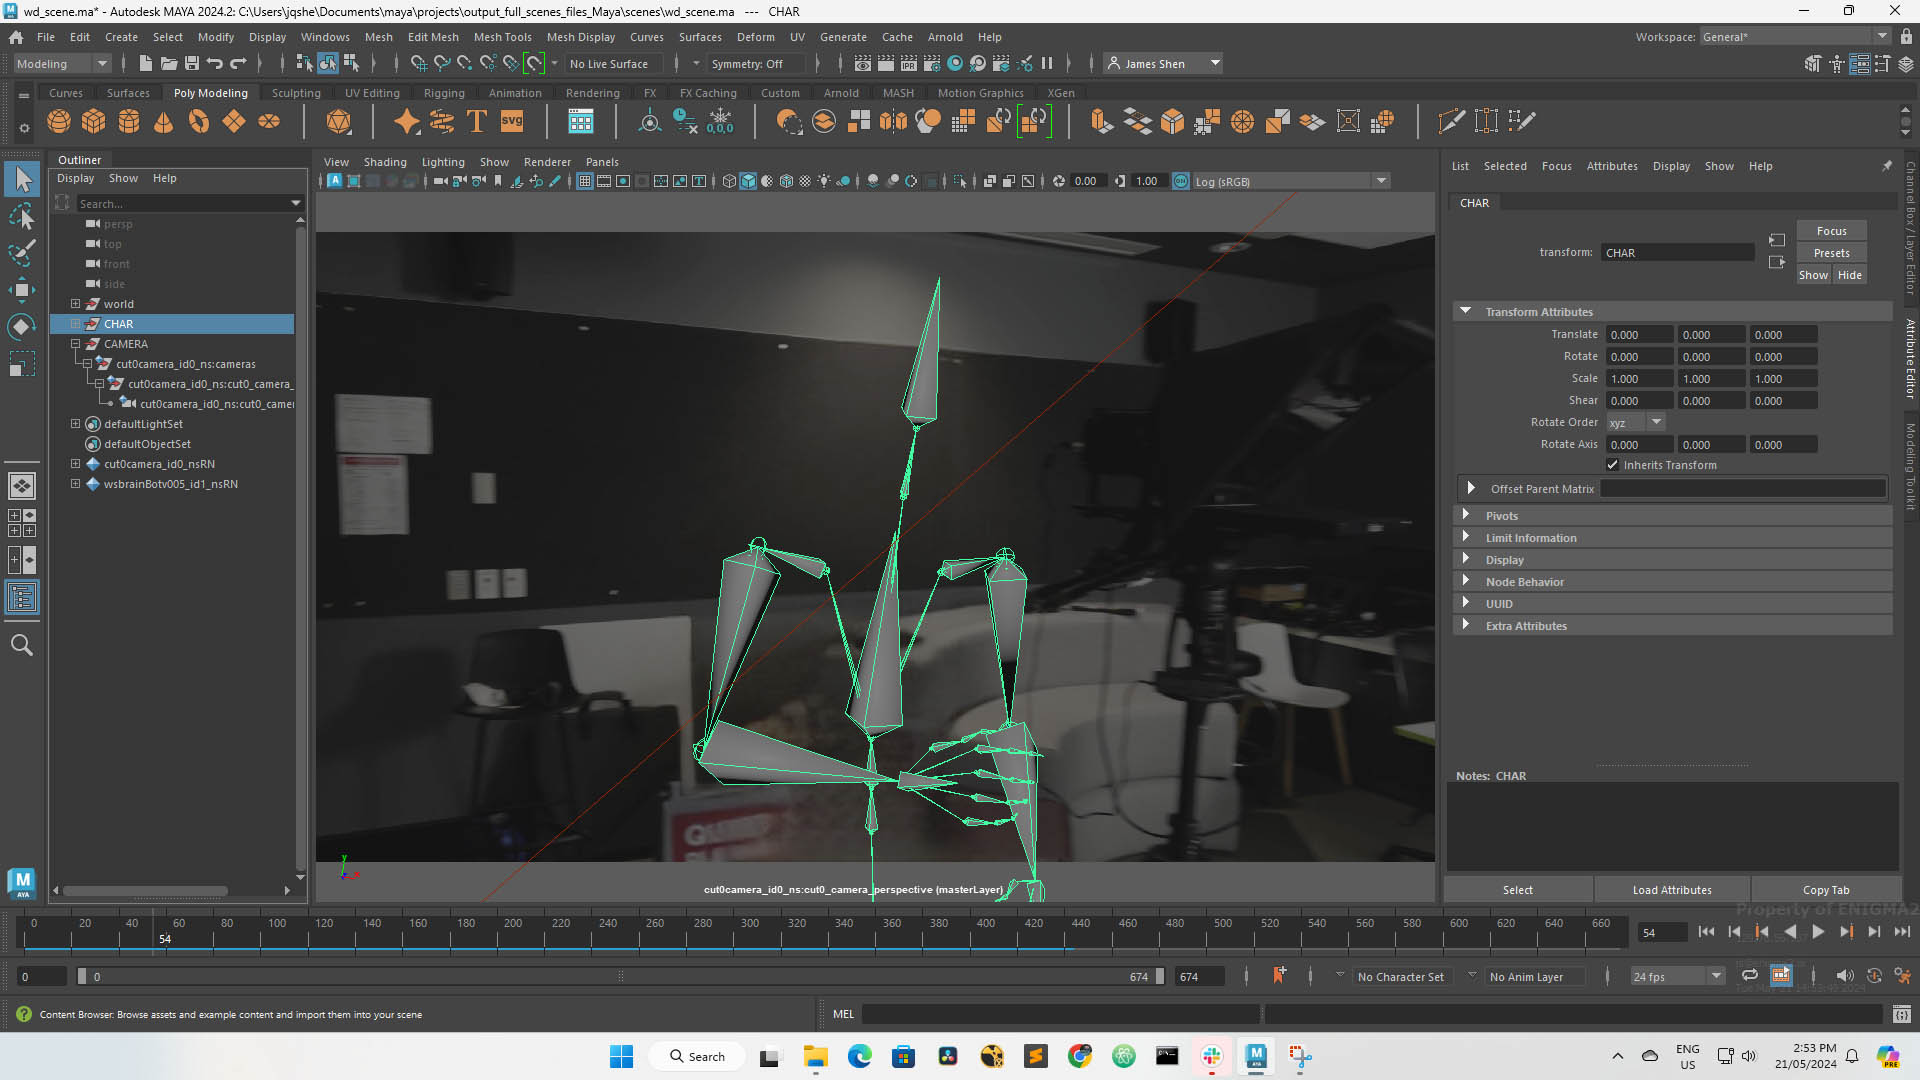1920x1080 pixels.
Task: Toggle Symmetry off dropdown in status line
Action: (755, 63)
